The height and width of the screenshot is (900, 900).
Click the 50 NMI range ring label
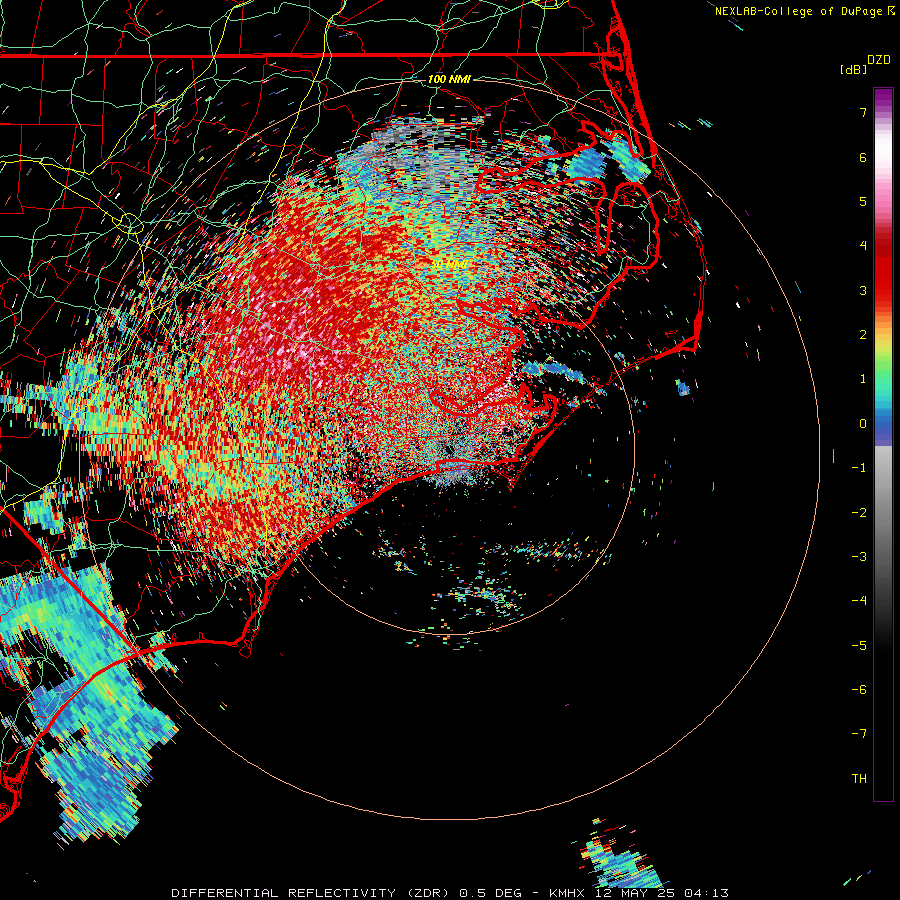(x=449, y=264)
